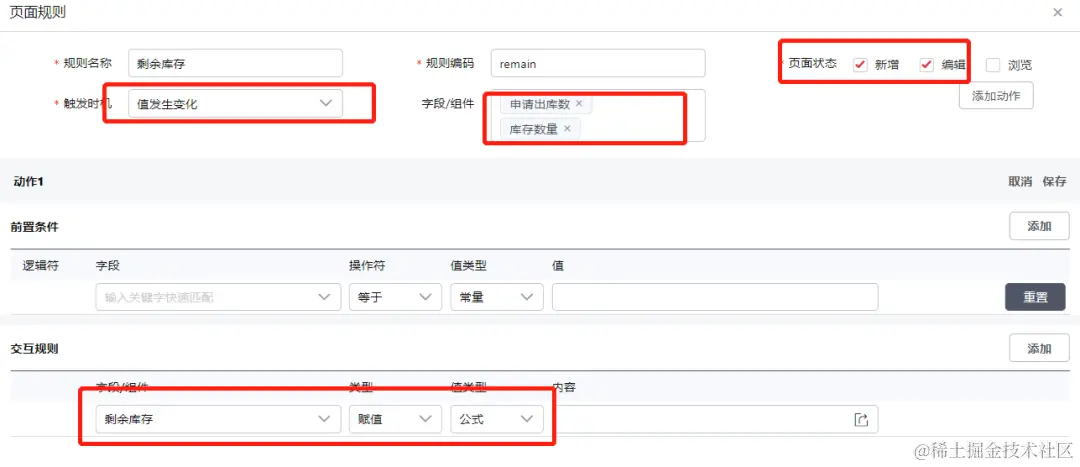Click the 添加动作 button

(x=996, y=96)
